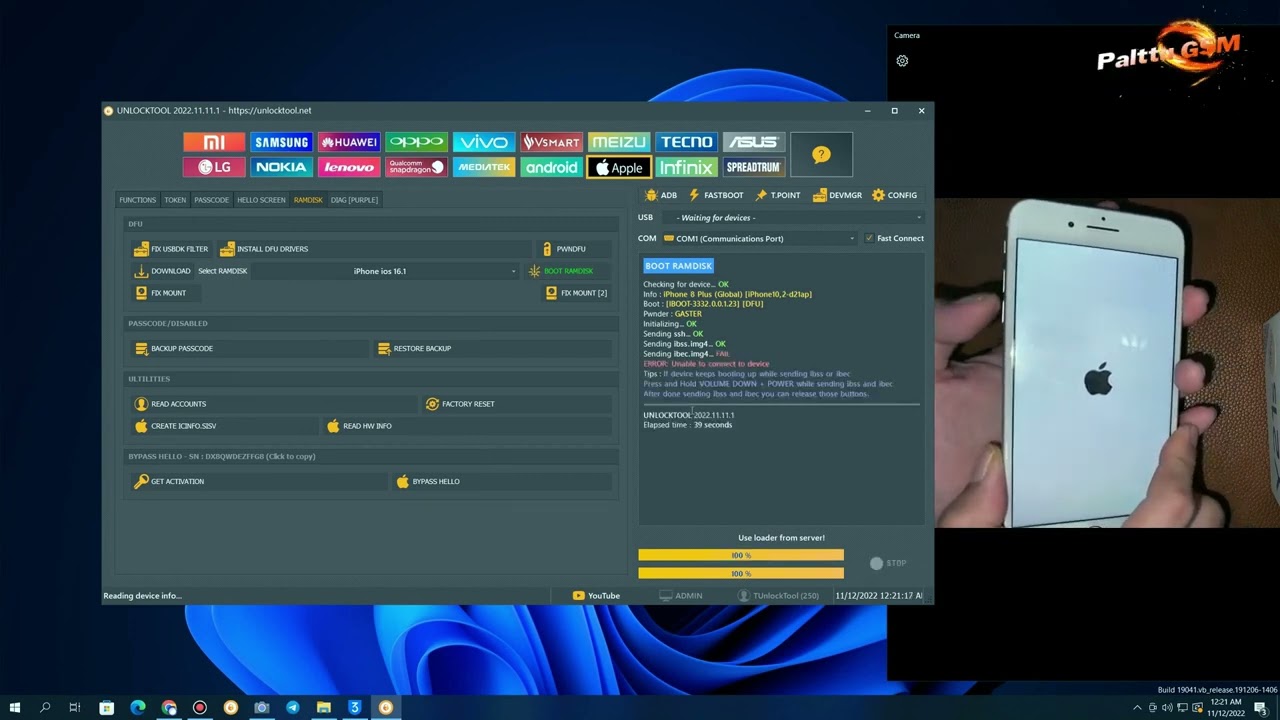Select the Meizu brand tile
Viewport: 1280px width, 720px height.
coord(619,142)
